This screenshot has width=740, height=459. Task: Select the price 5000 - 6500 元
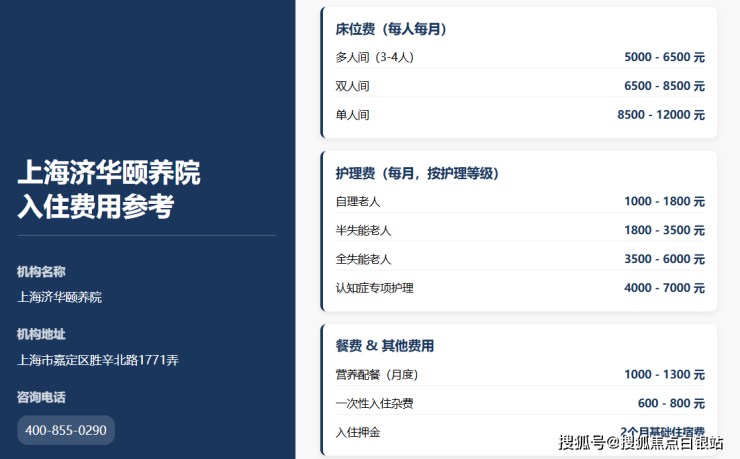pos(664,57)
